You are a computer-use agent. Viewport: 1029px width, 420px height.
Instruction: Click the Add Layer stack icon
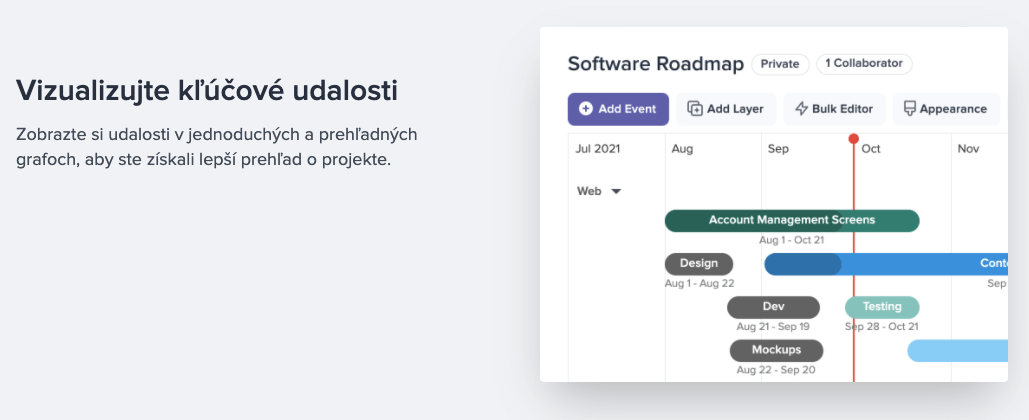(x=696, y=109)
